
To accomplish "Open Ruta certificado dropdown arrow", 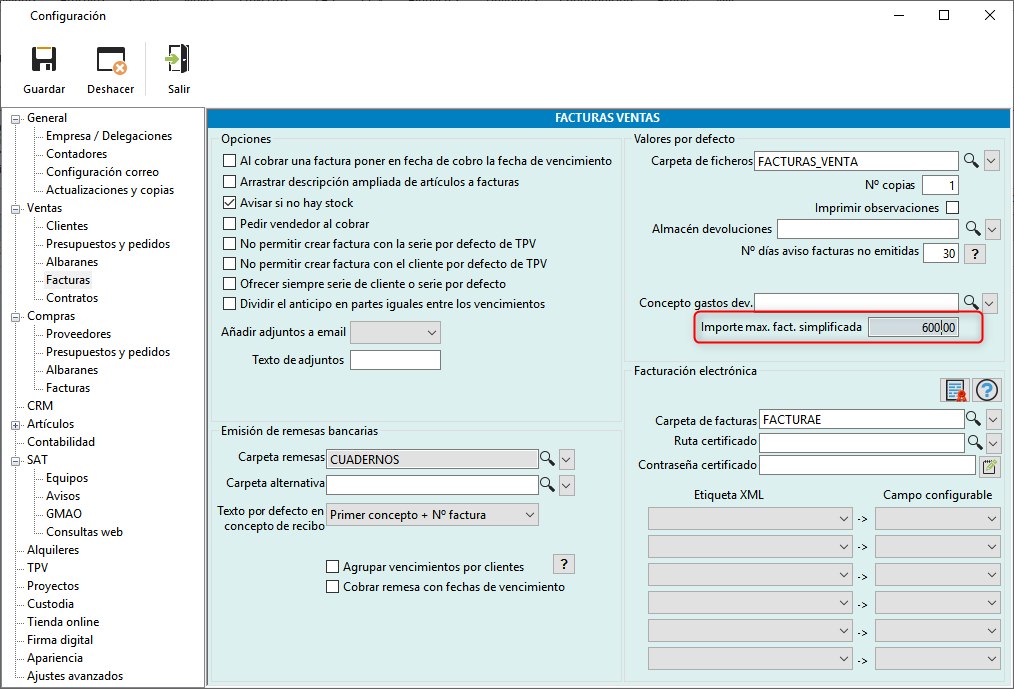I will [994, 443].
